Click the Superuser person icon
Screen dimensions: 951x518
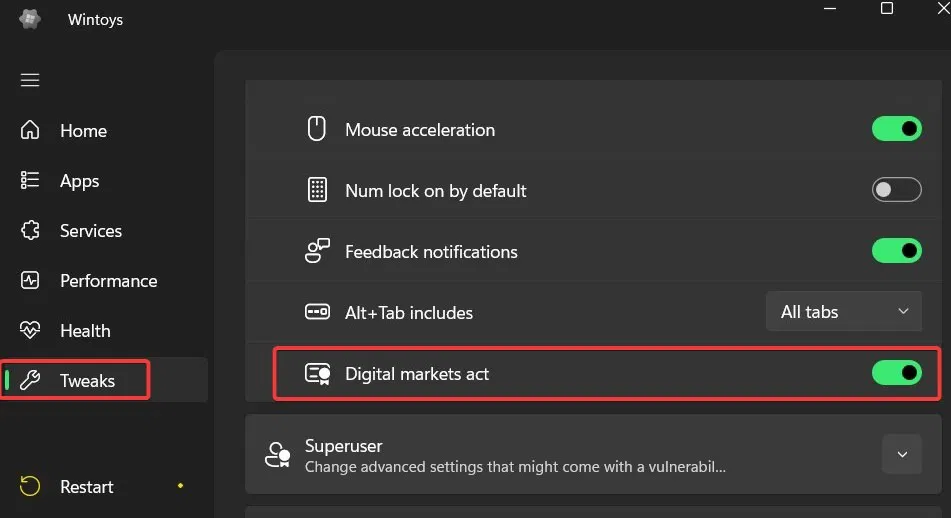tap(277, 455)
